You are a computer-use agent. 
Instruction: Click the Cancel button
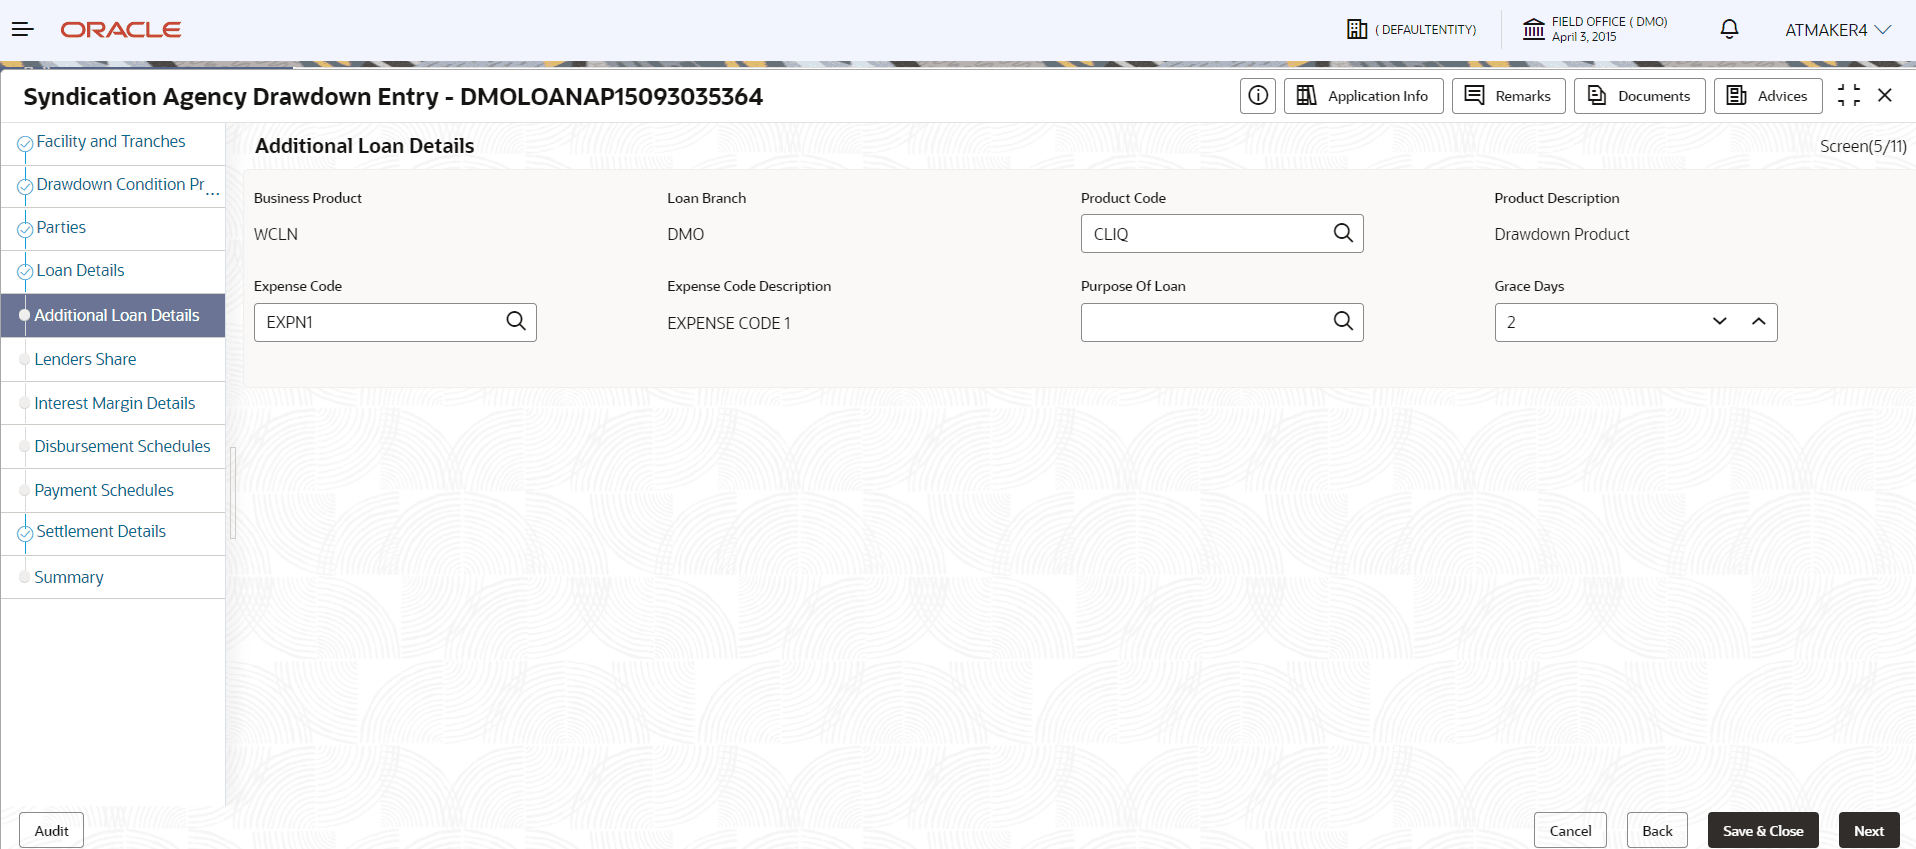pos(1570,830)
